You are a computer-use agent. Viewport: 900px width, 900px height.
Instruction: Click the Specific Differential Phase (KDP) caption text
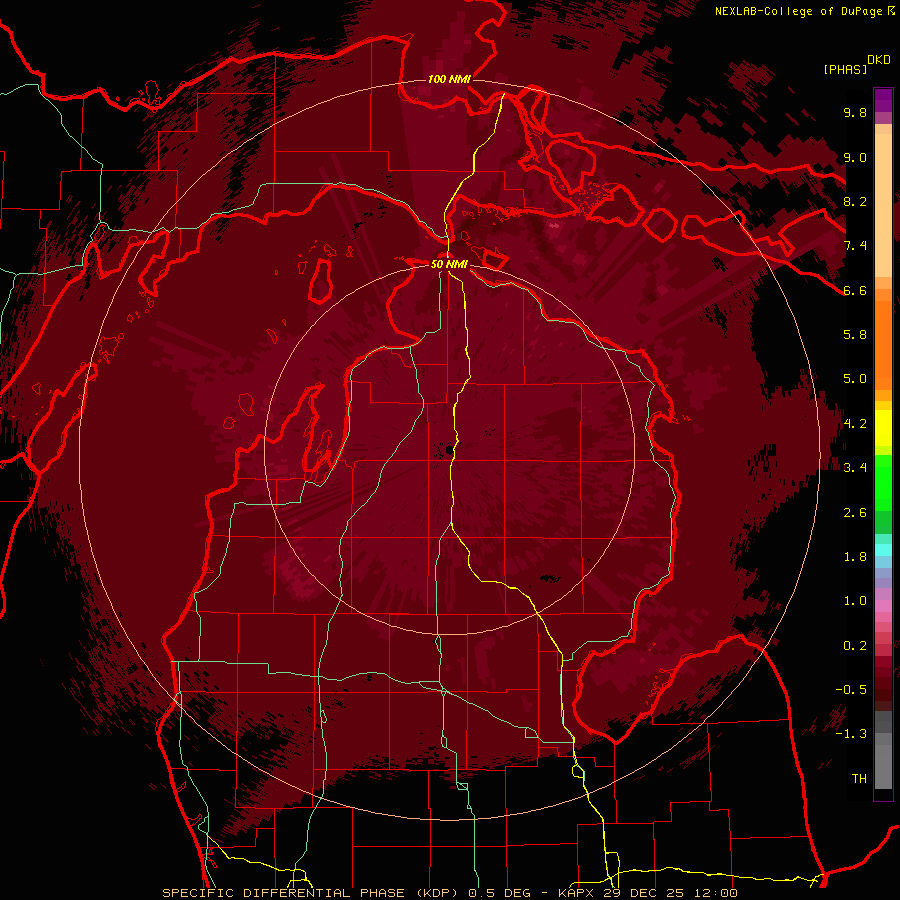click(312, 893)
